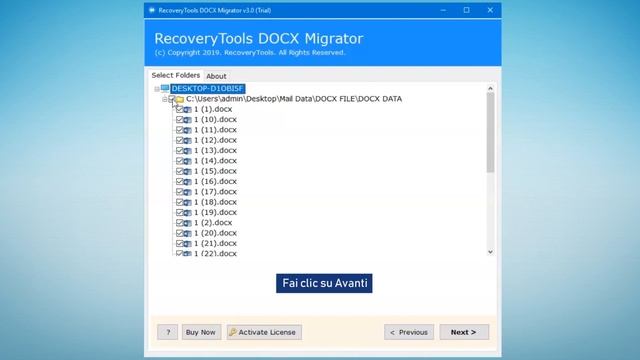Click the app icon in the title bar
Screen dimensions: 640x360
(x=152, y=10)
